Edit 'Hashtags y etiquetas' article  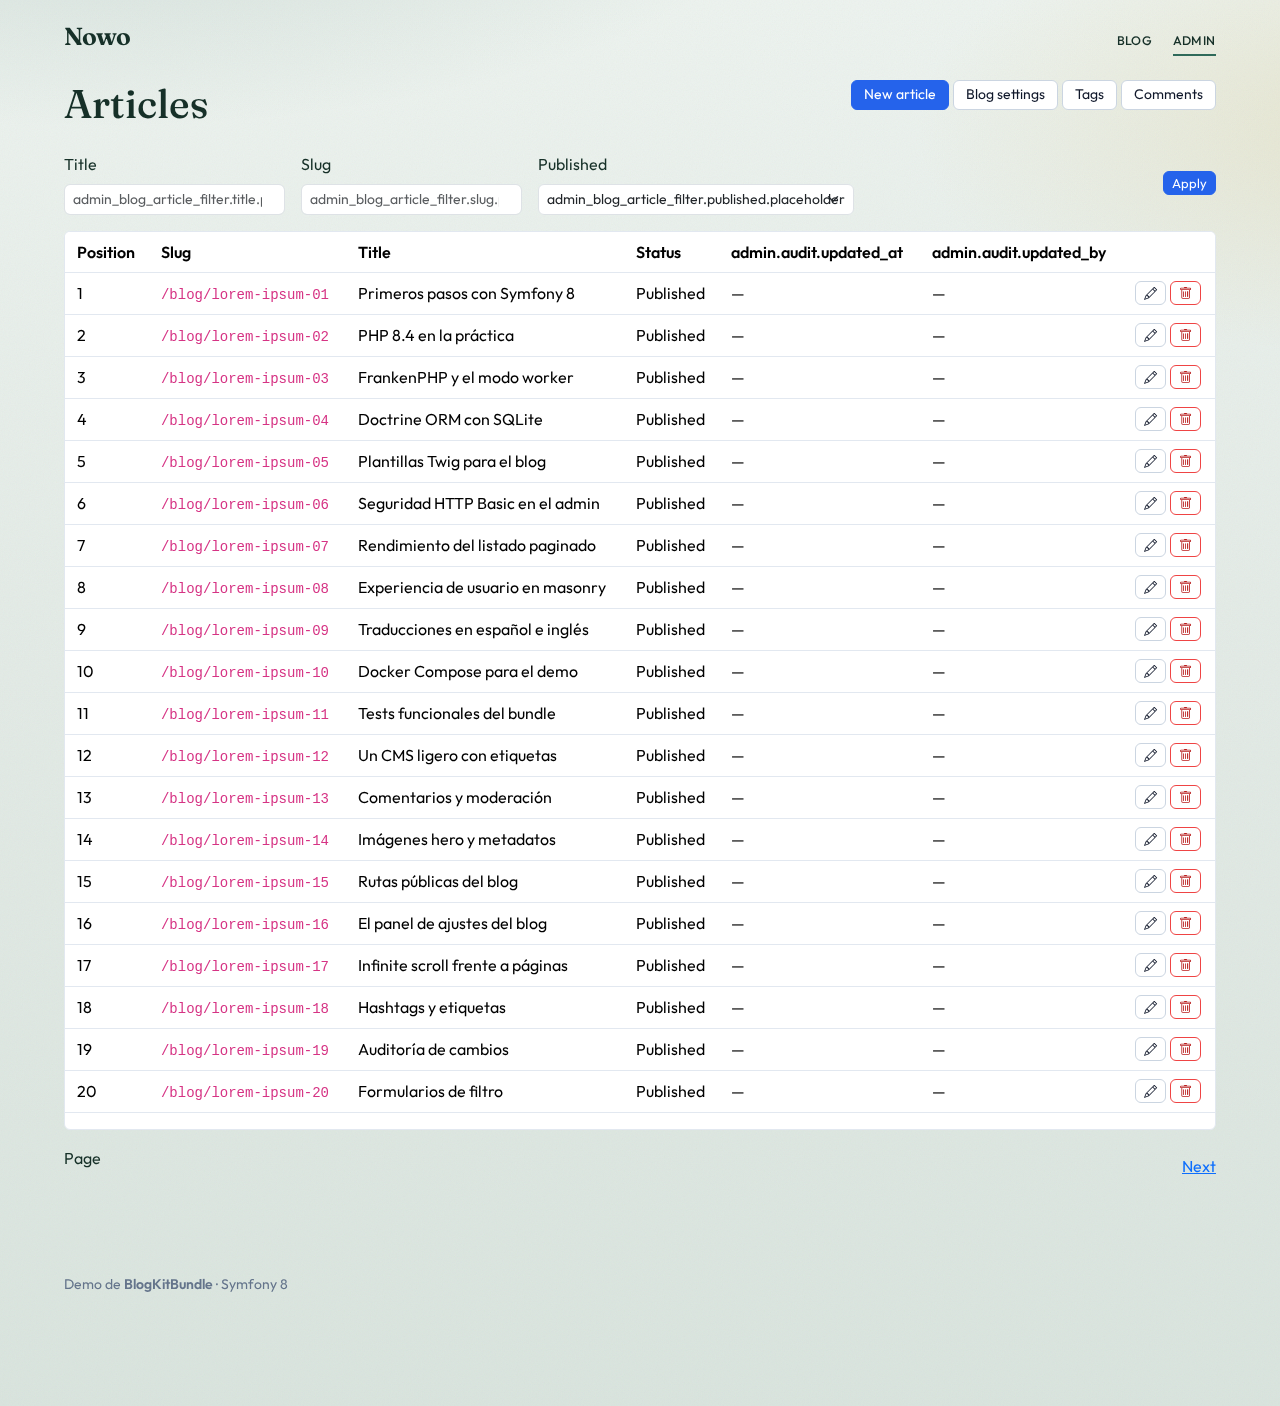1150,1007
